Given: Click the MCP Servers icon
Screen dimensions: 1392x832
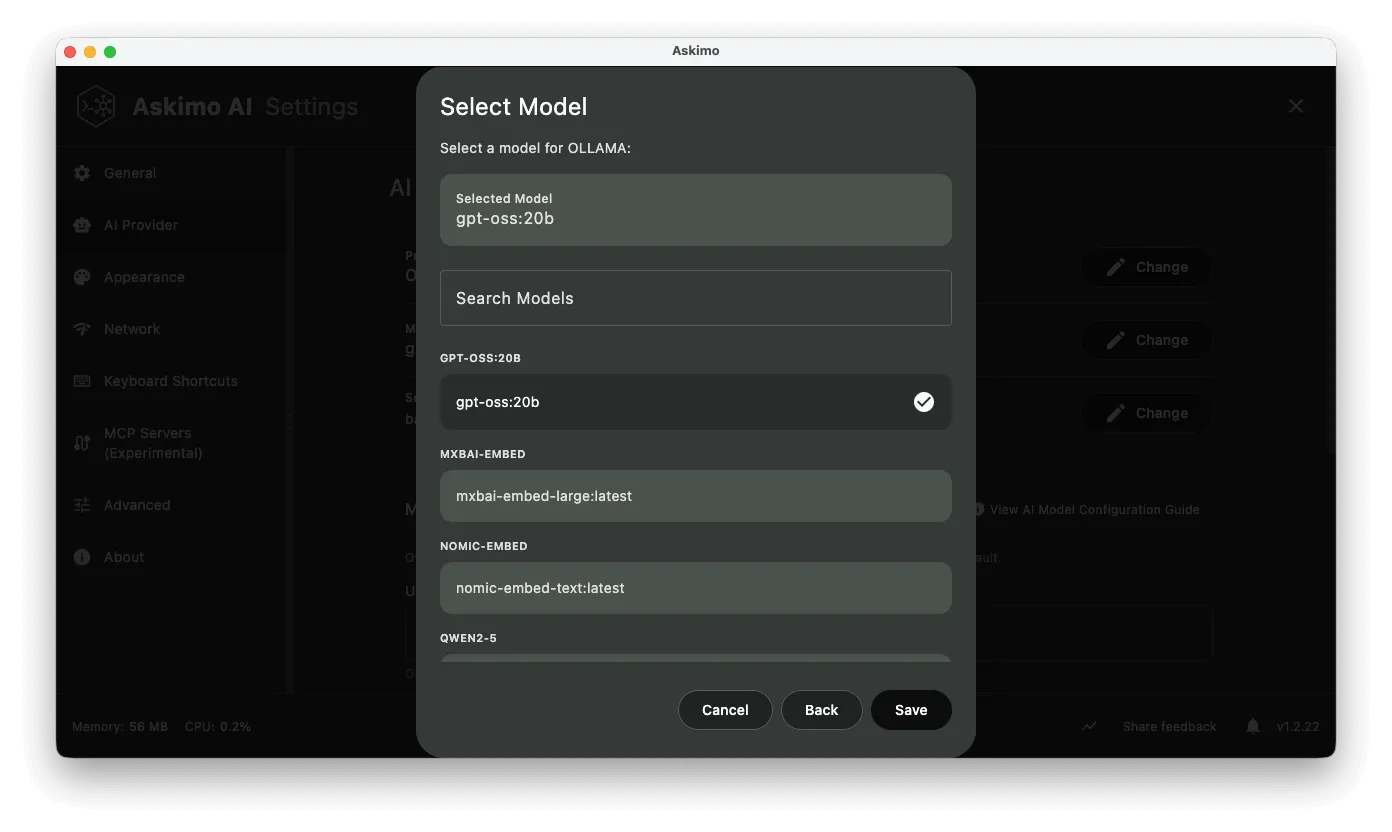Looking at the screenshot, I should 82,443.
